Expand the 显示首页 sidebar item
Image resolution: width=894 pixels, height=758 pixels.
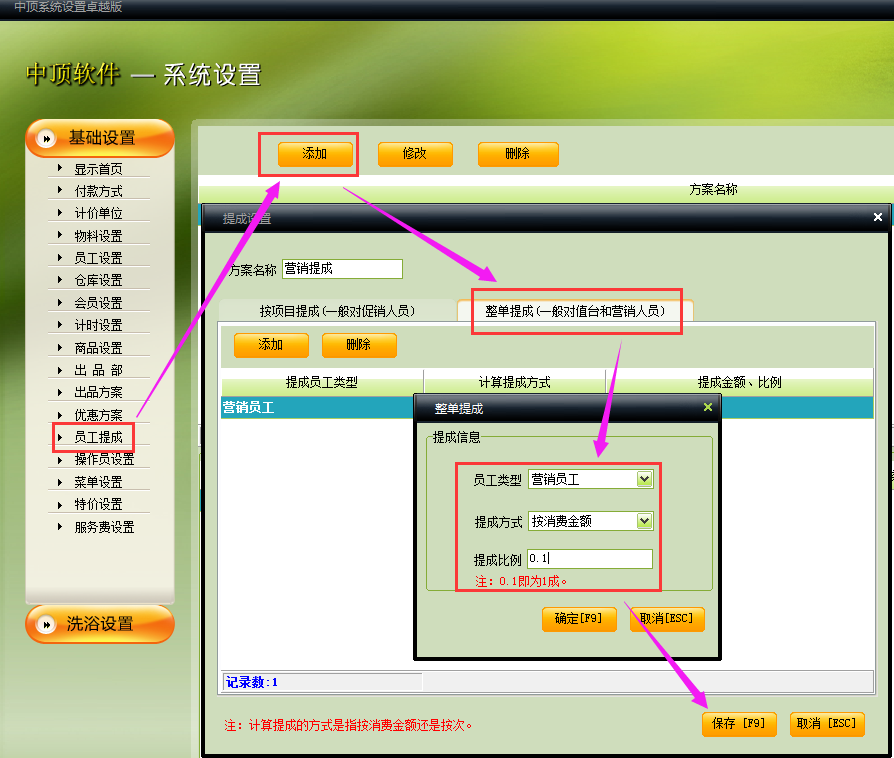(98, 169)
